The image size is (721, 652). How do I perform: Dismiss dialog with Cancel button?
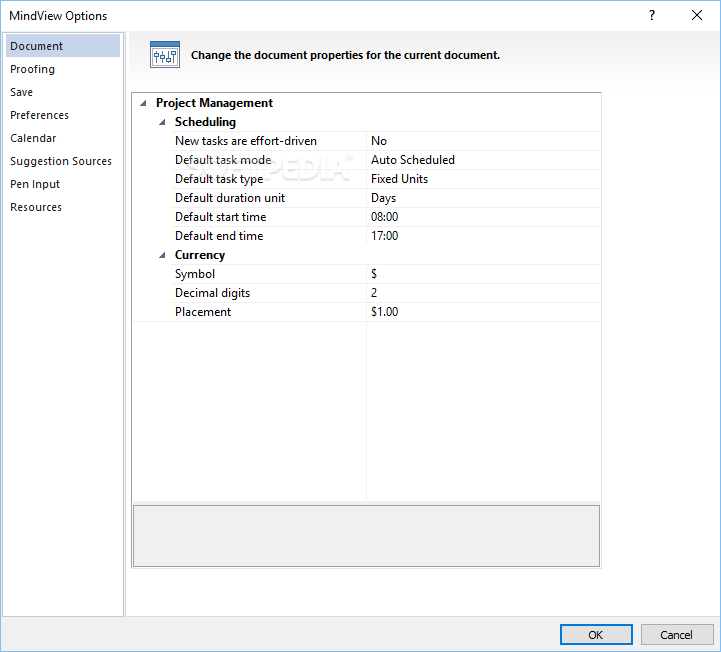click(676, 635)
